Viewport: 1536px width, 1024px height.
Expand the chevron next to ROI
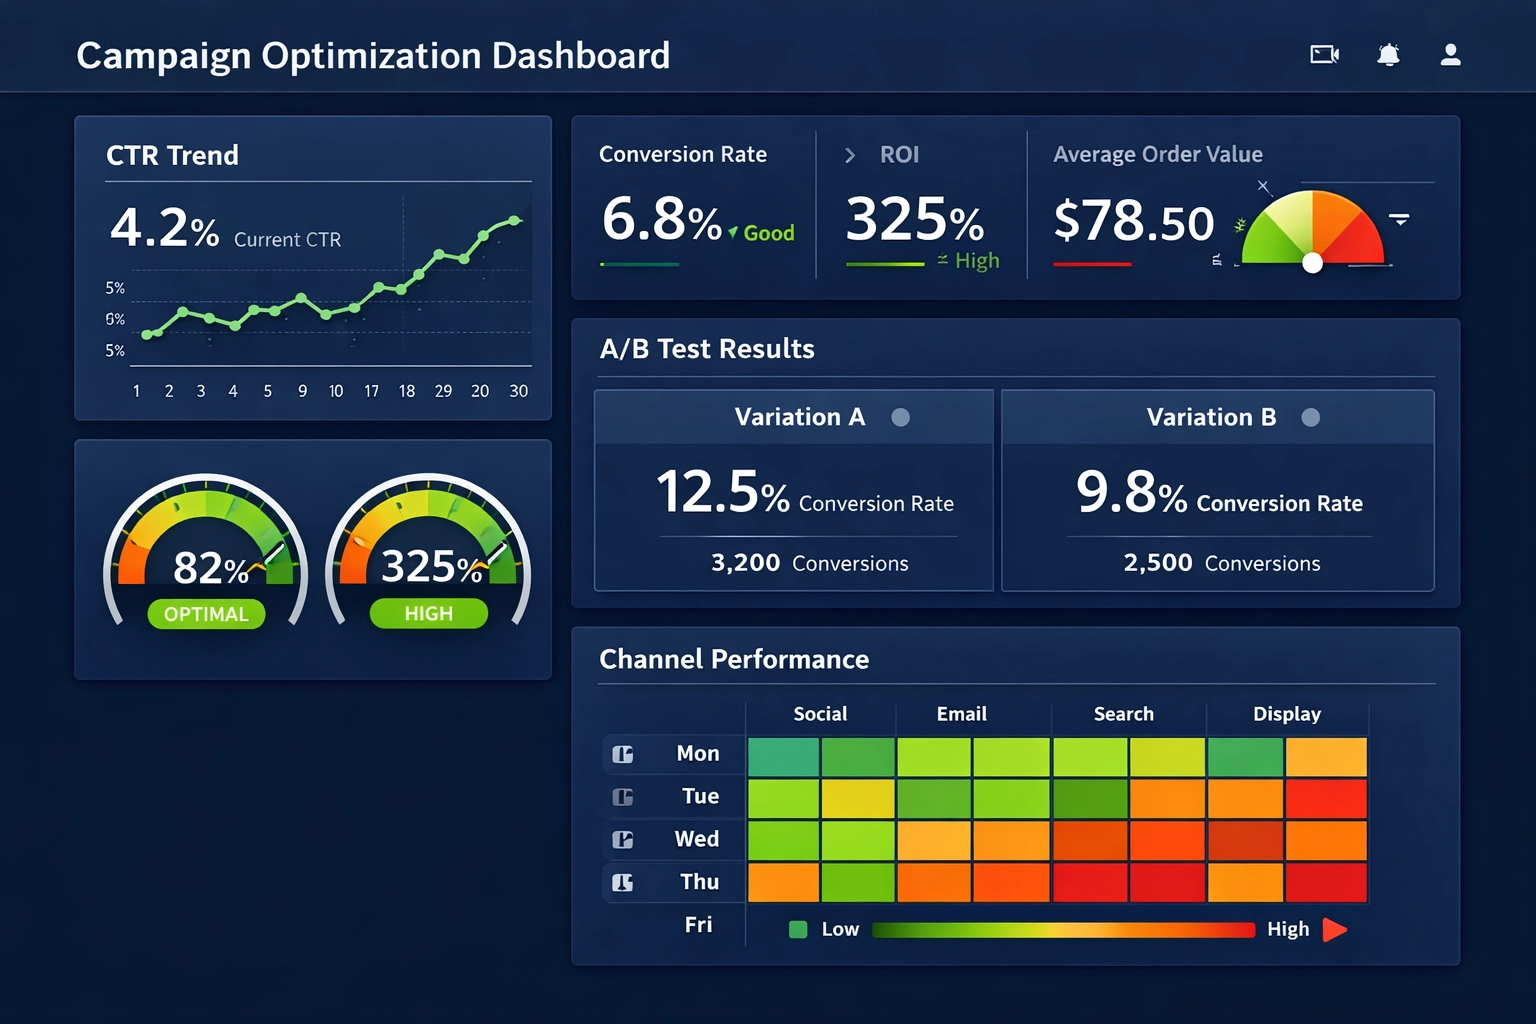849,156
